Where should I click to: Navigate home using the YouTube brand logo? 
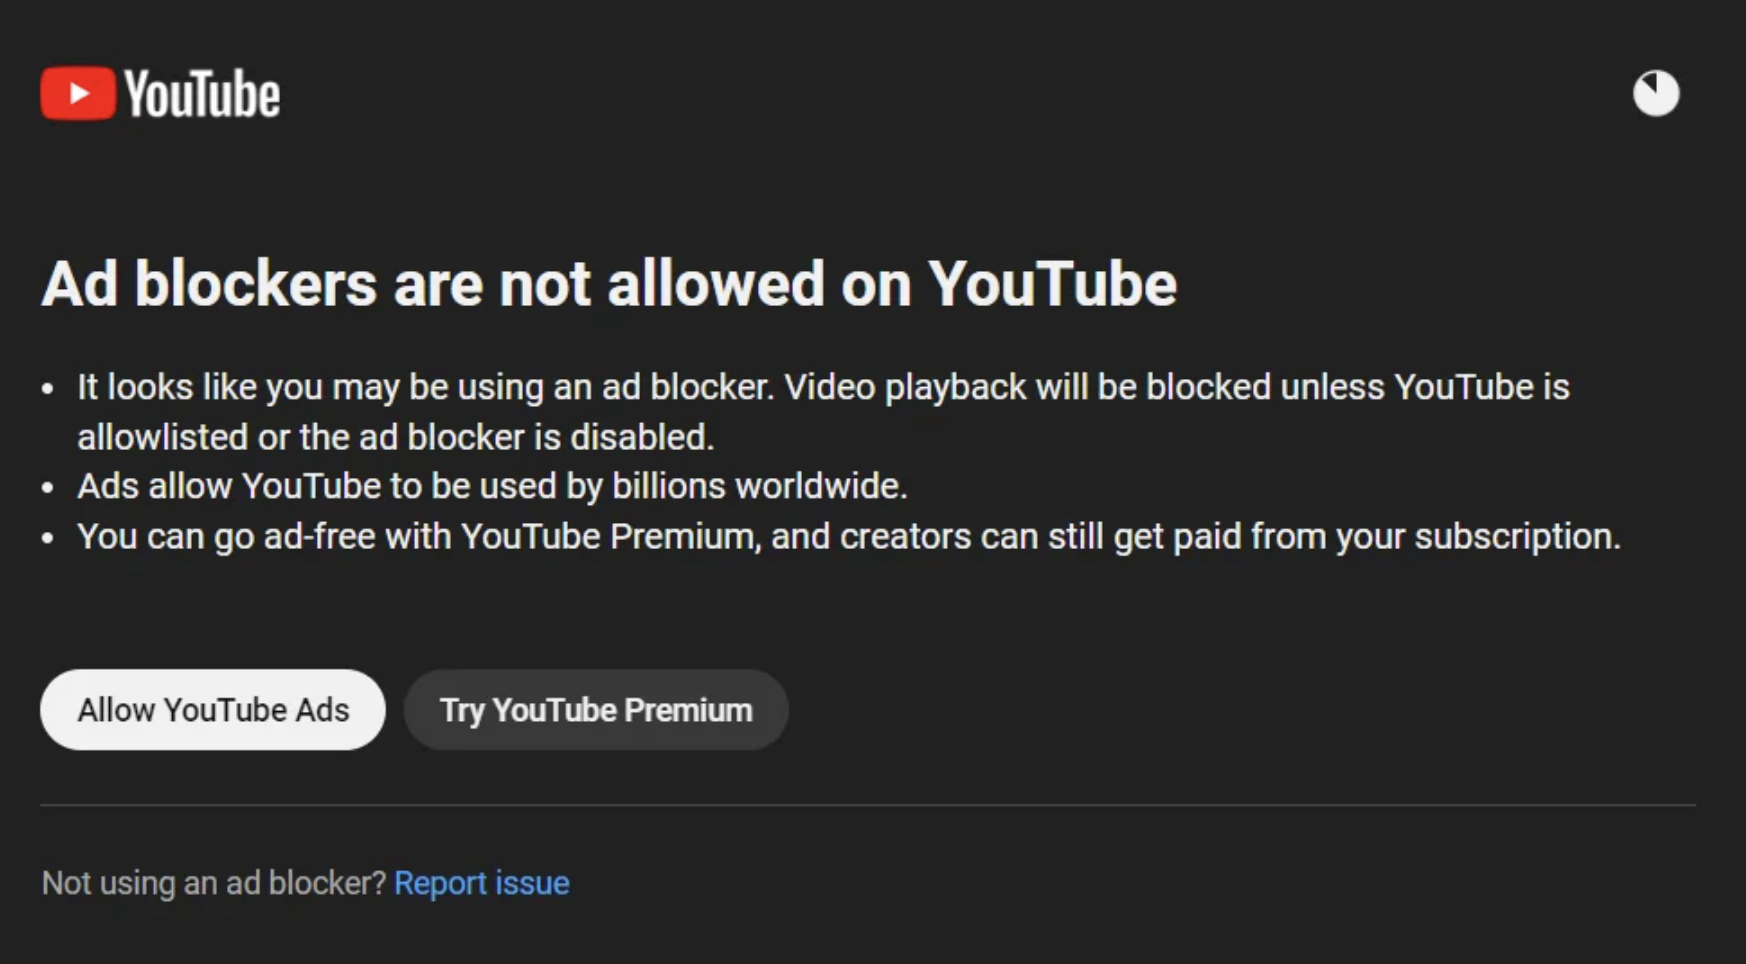pos(160,92)
